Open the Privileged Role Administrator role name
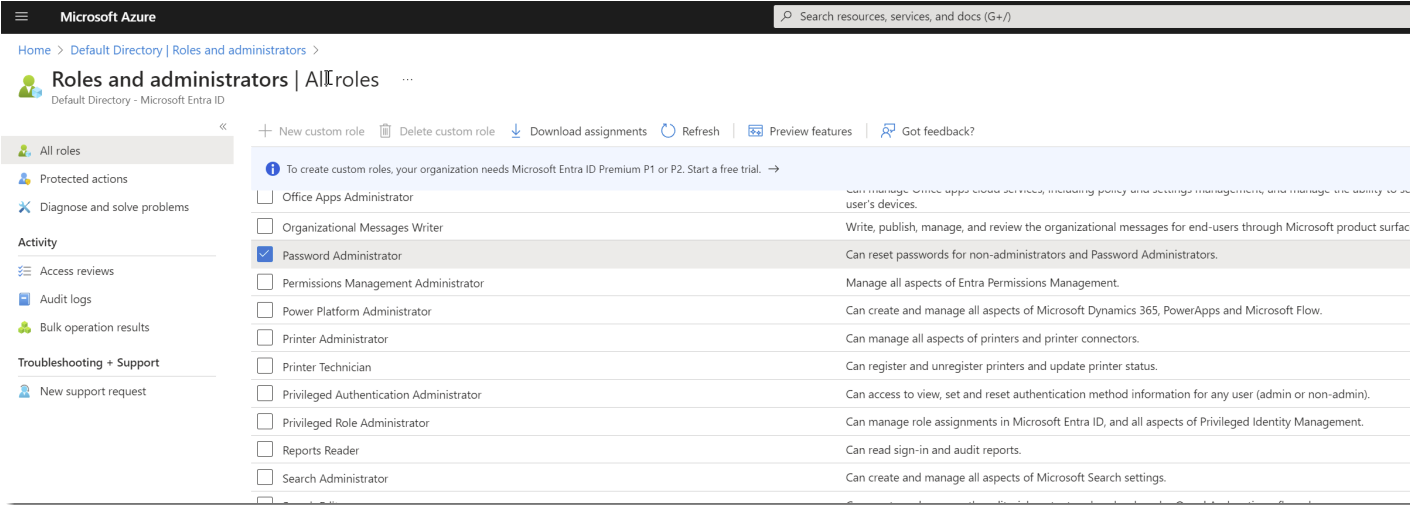This screenshot has height=505, width=1410. (x=356, y=423)
